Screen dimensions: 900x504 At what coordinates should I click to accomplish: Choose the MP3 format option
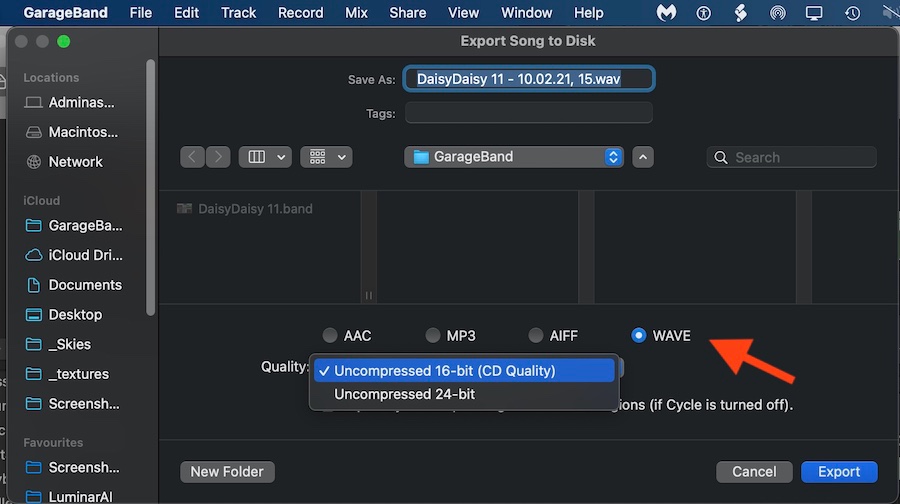click(x=433, y=336)
